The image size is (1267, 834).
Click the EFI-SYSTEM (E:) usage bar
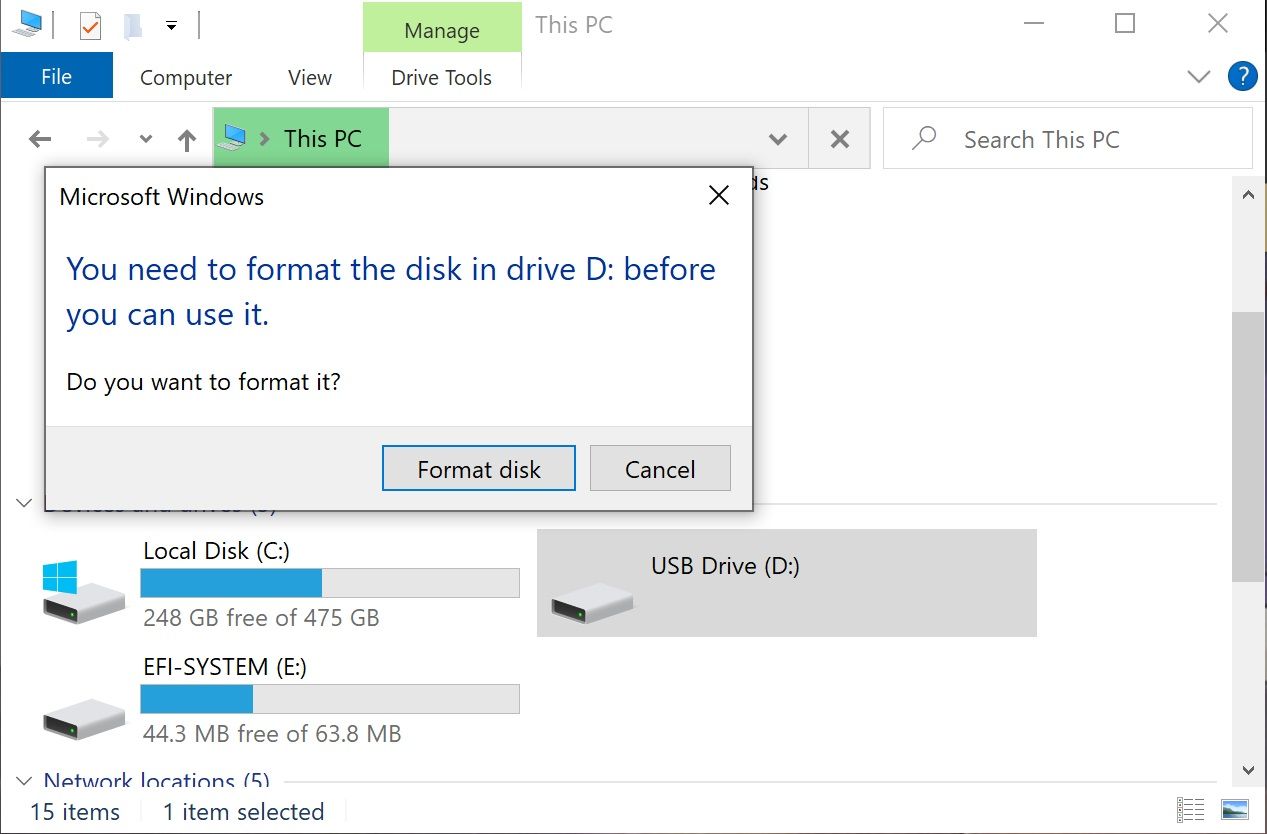click(x=330, y=699)
